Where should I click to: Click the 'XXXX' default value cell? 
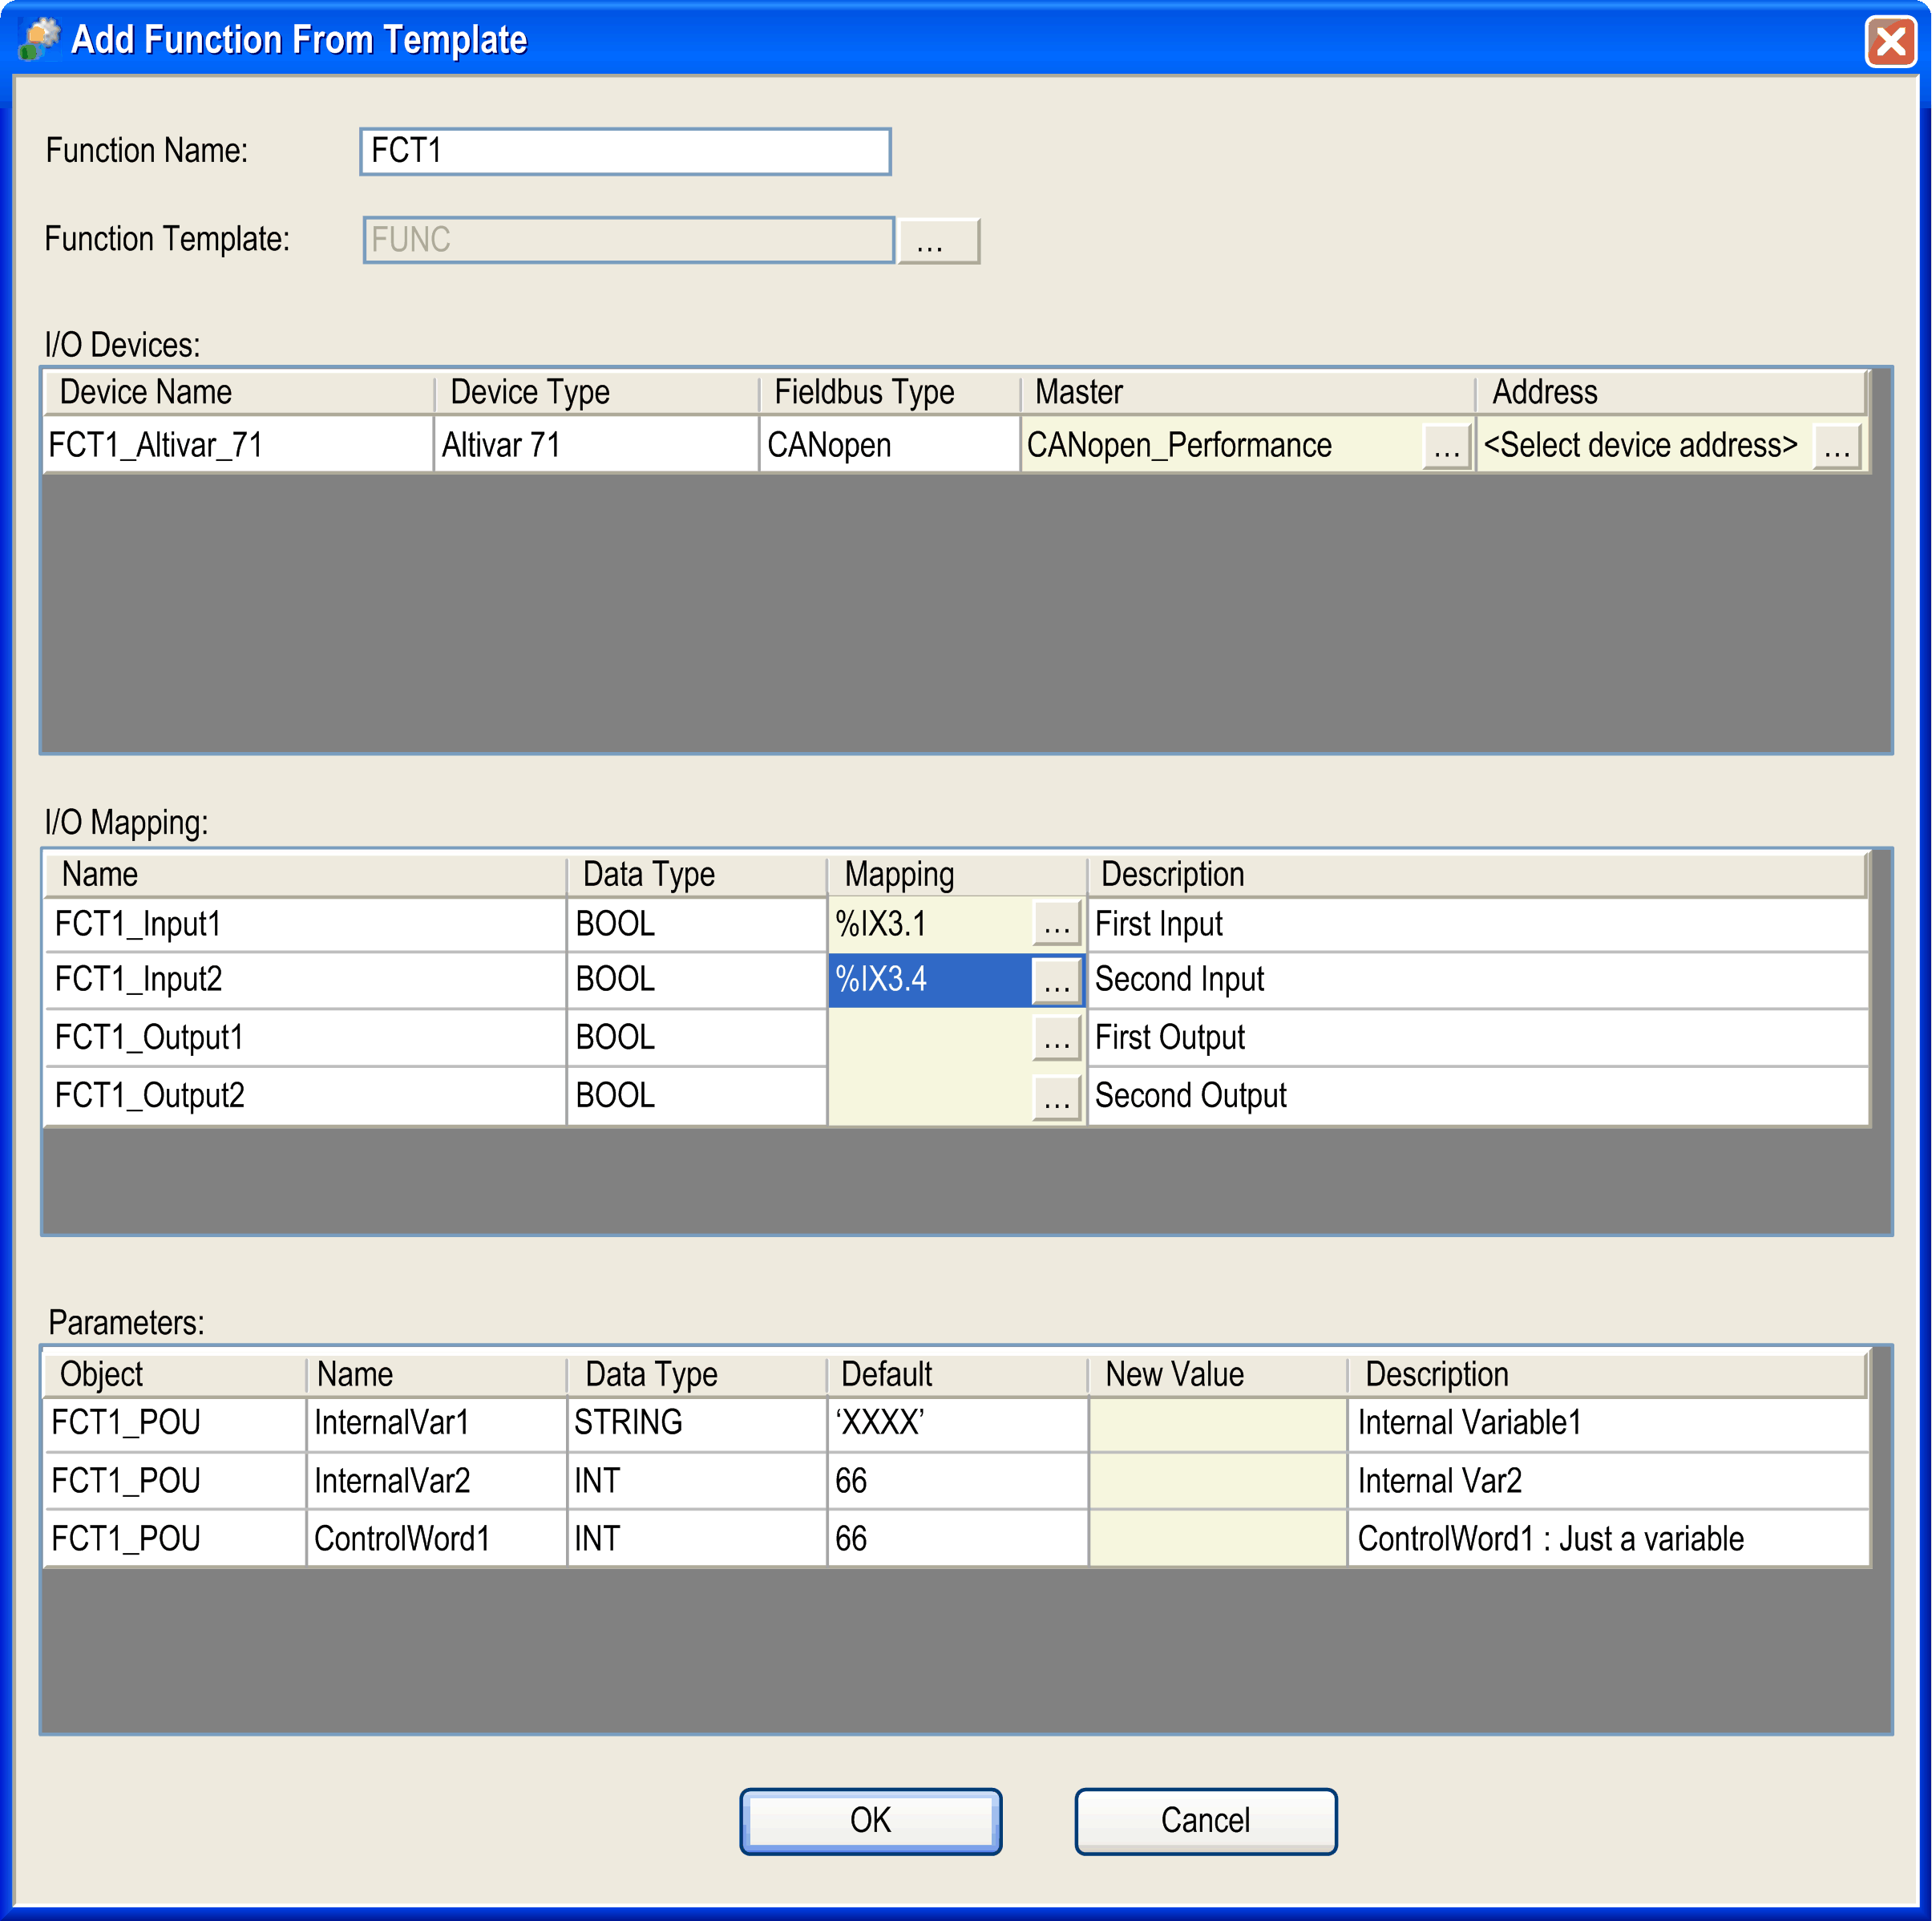(x=957, y=1423)
